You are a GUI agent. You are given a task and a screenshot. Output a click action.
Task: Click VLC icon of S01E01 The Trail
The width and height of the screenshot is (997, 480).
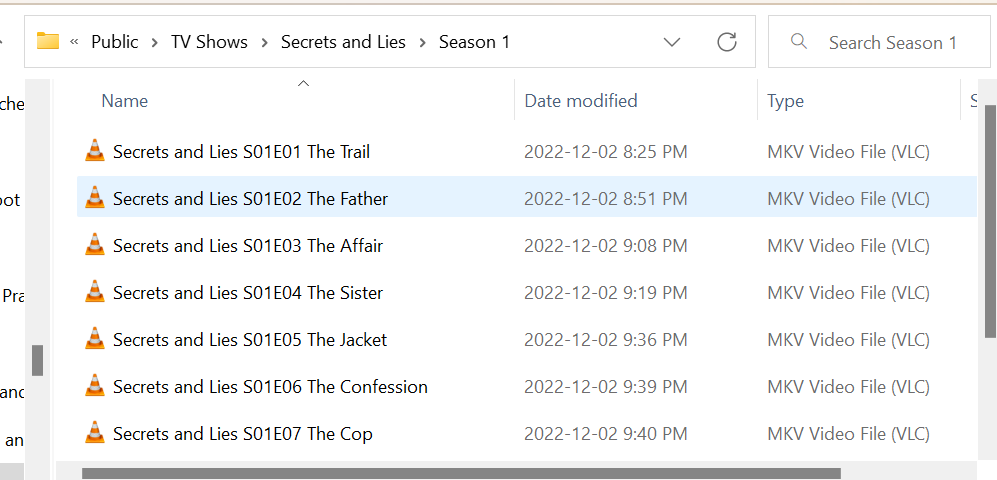[95, 152]
